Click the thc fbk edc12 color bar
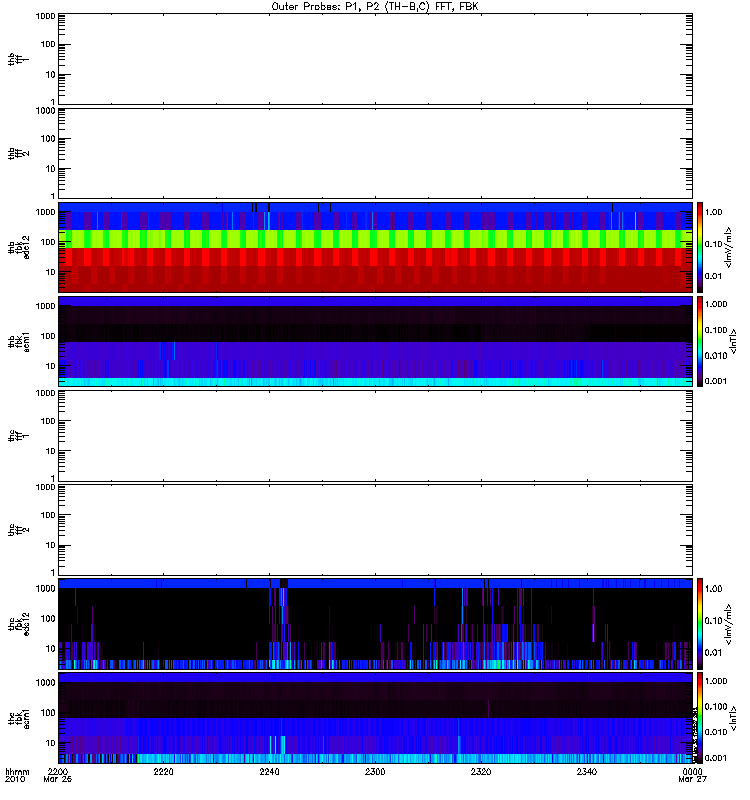 tap(700, 623)
